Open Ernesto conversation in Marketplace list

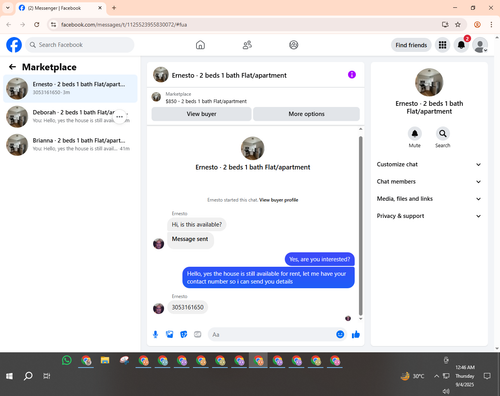[x=70, y=89]
